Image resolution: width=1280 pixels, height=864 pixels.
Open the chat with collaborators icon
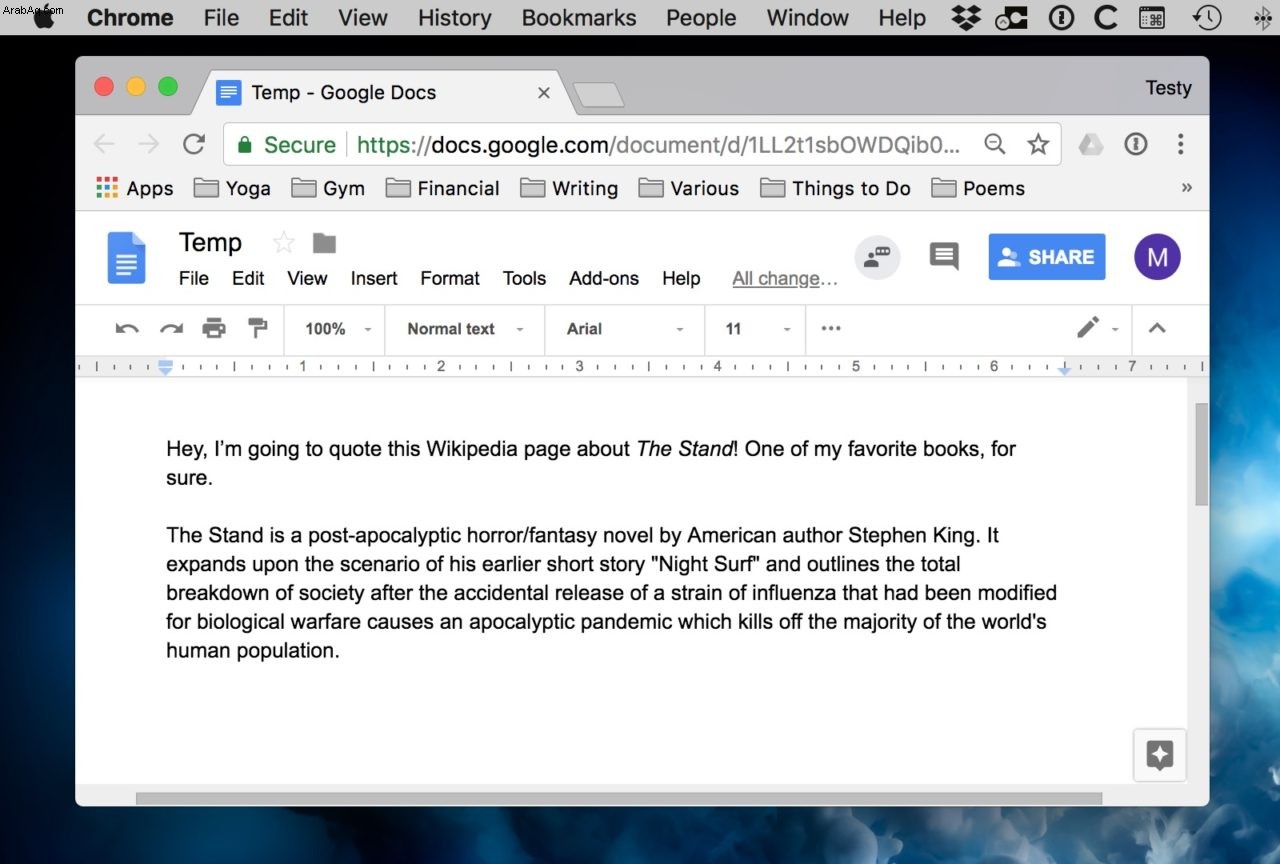click(x=877, y=257)
